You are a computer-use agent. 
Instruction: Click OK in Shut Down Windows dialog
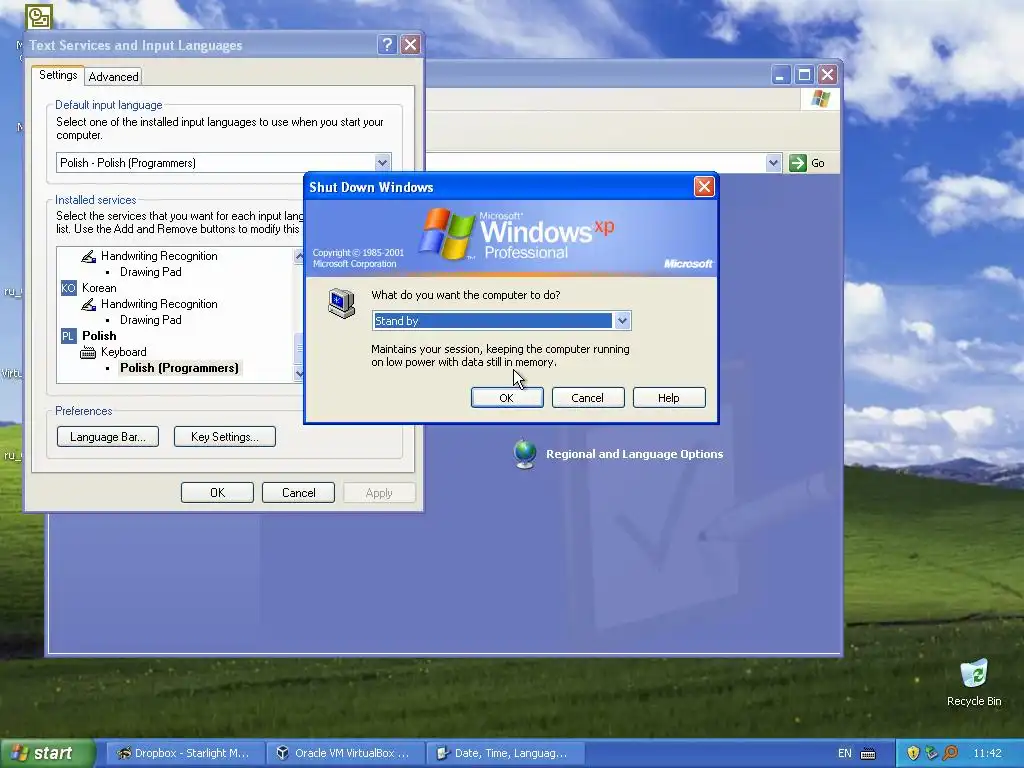point(507,398)
